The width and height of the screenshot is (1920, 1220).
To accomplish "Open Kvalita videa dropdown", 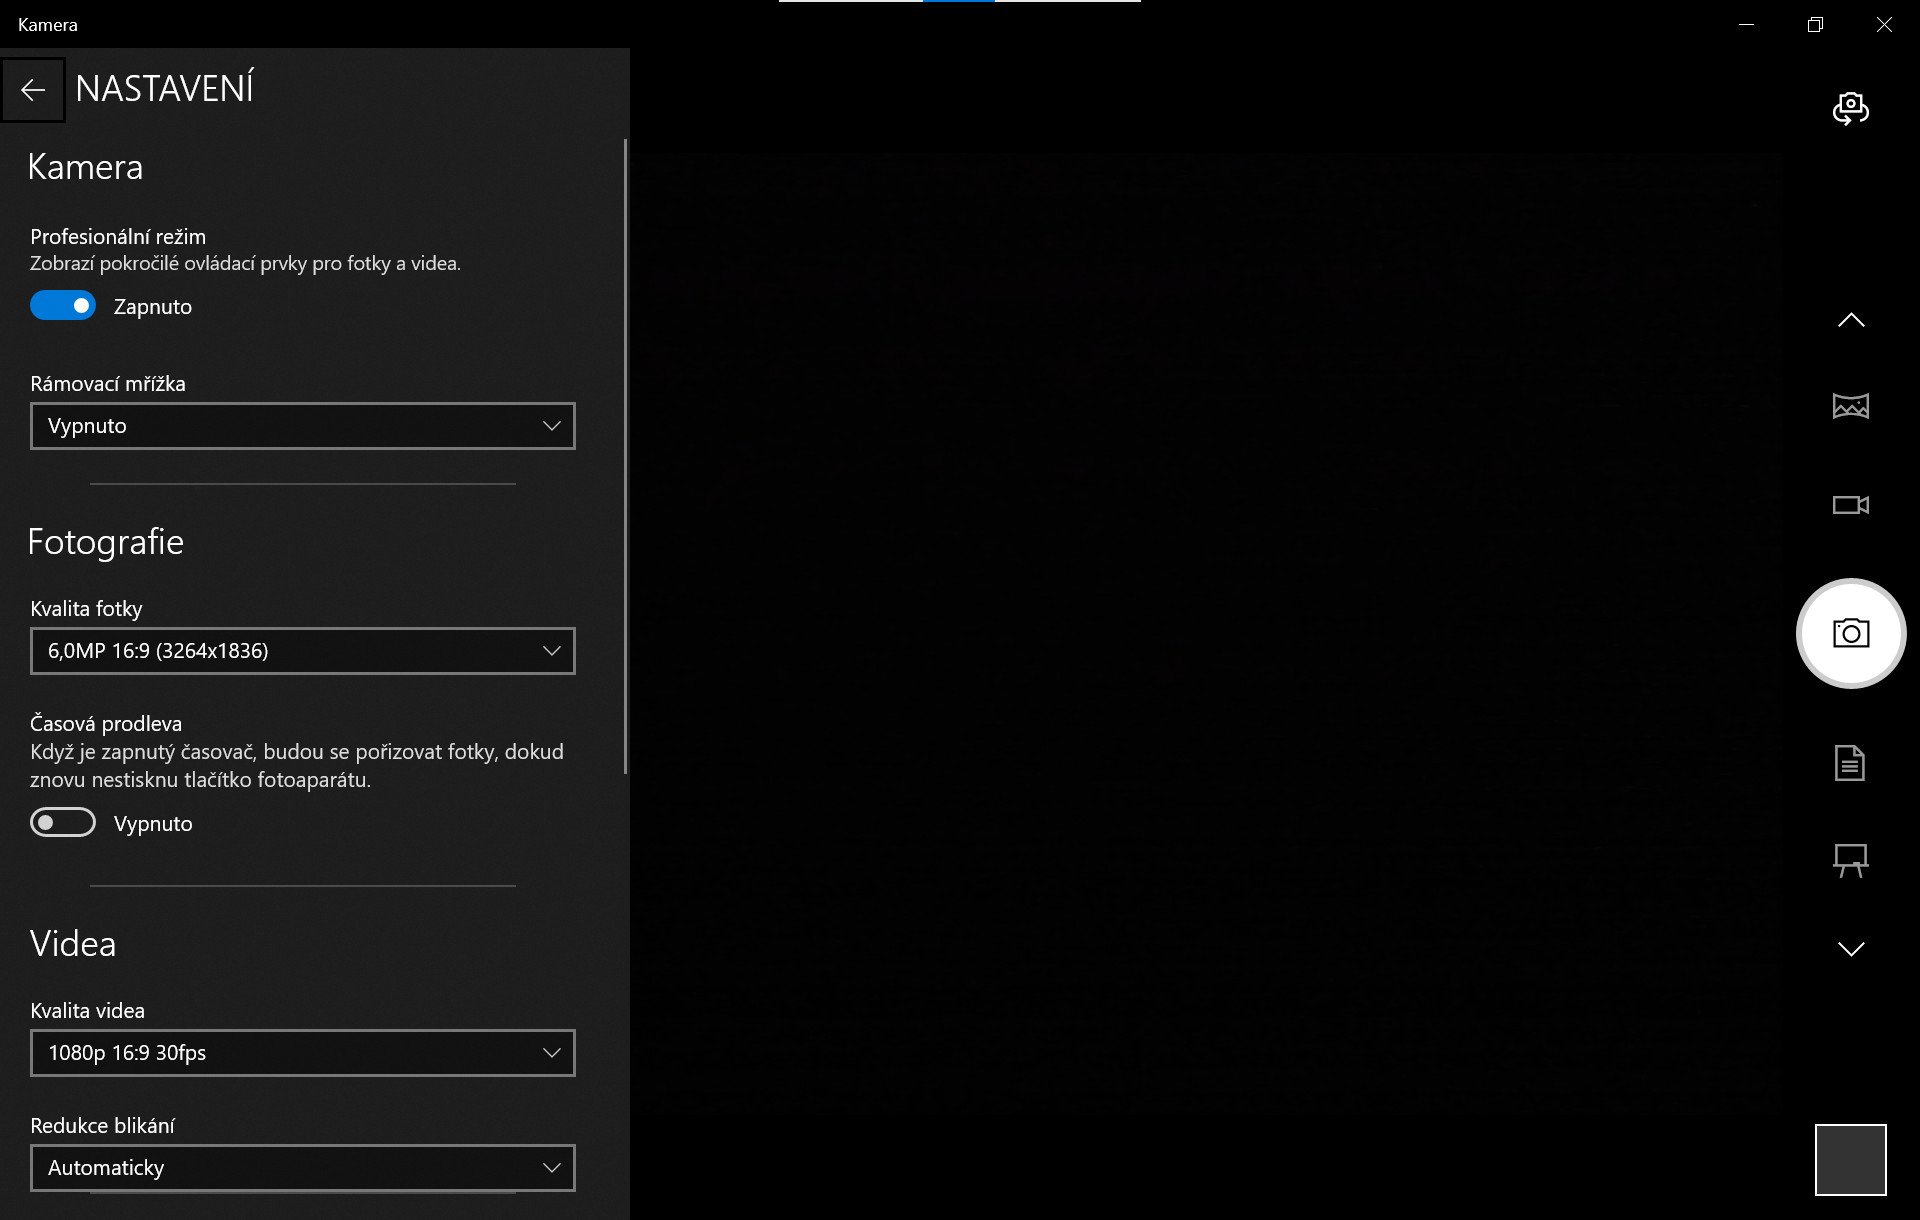I will pyautogui.click(x=302, y=1053).
